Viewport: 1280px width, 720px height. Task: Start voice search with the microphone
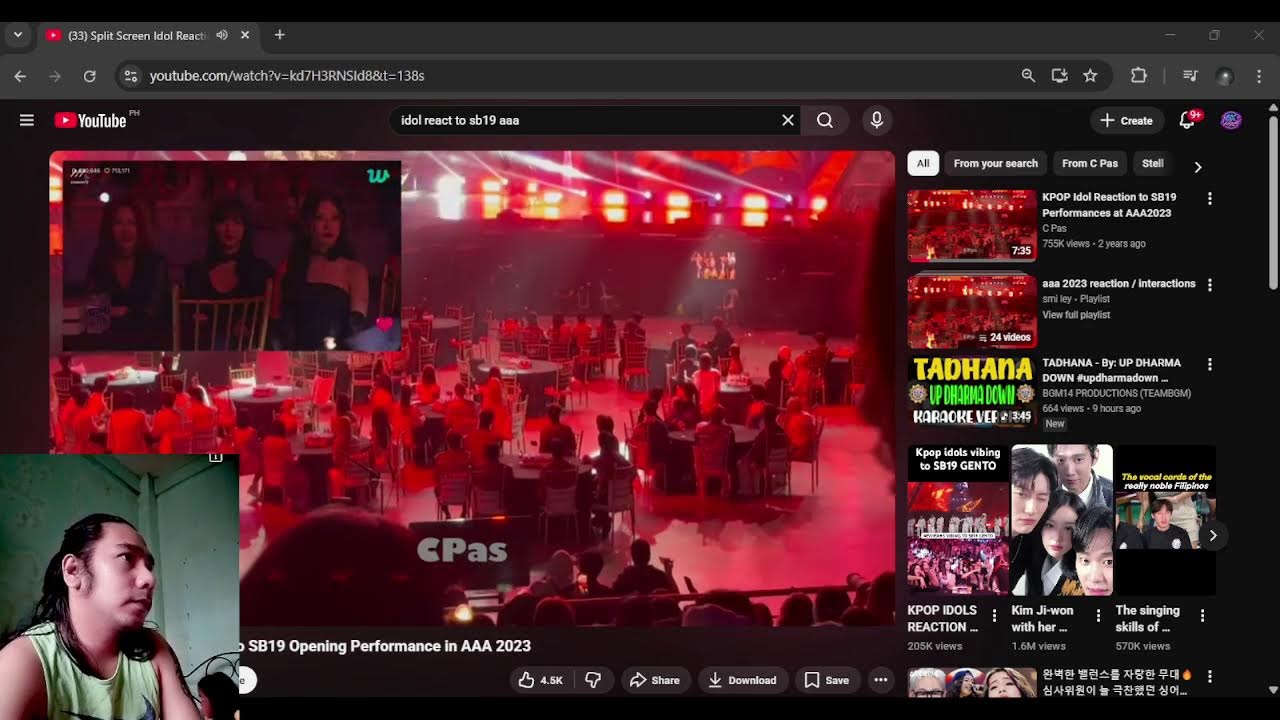(877, 120)
